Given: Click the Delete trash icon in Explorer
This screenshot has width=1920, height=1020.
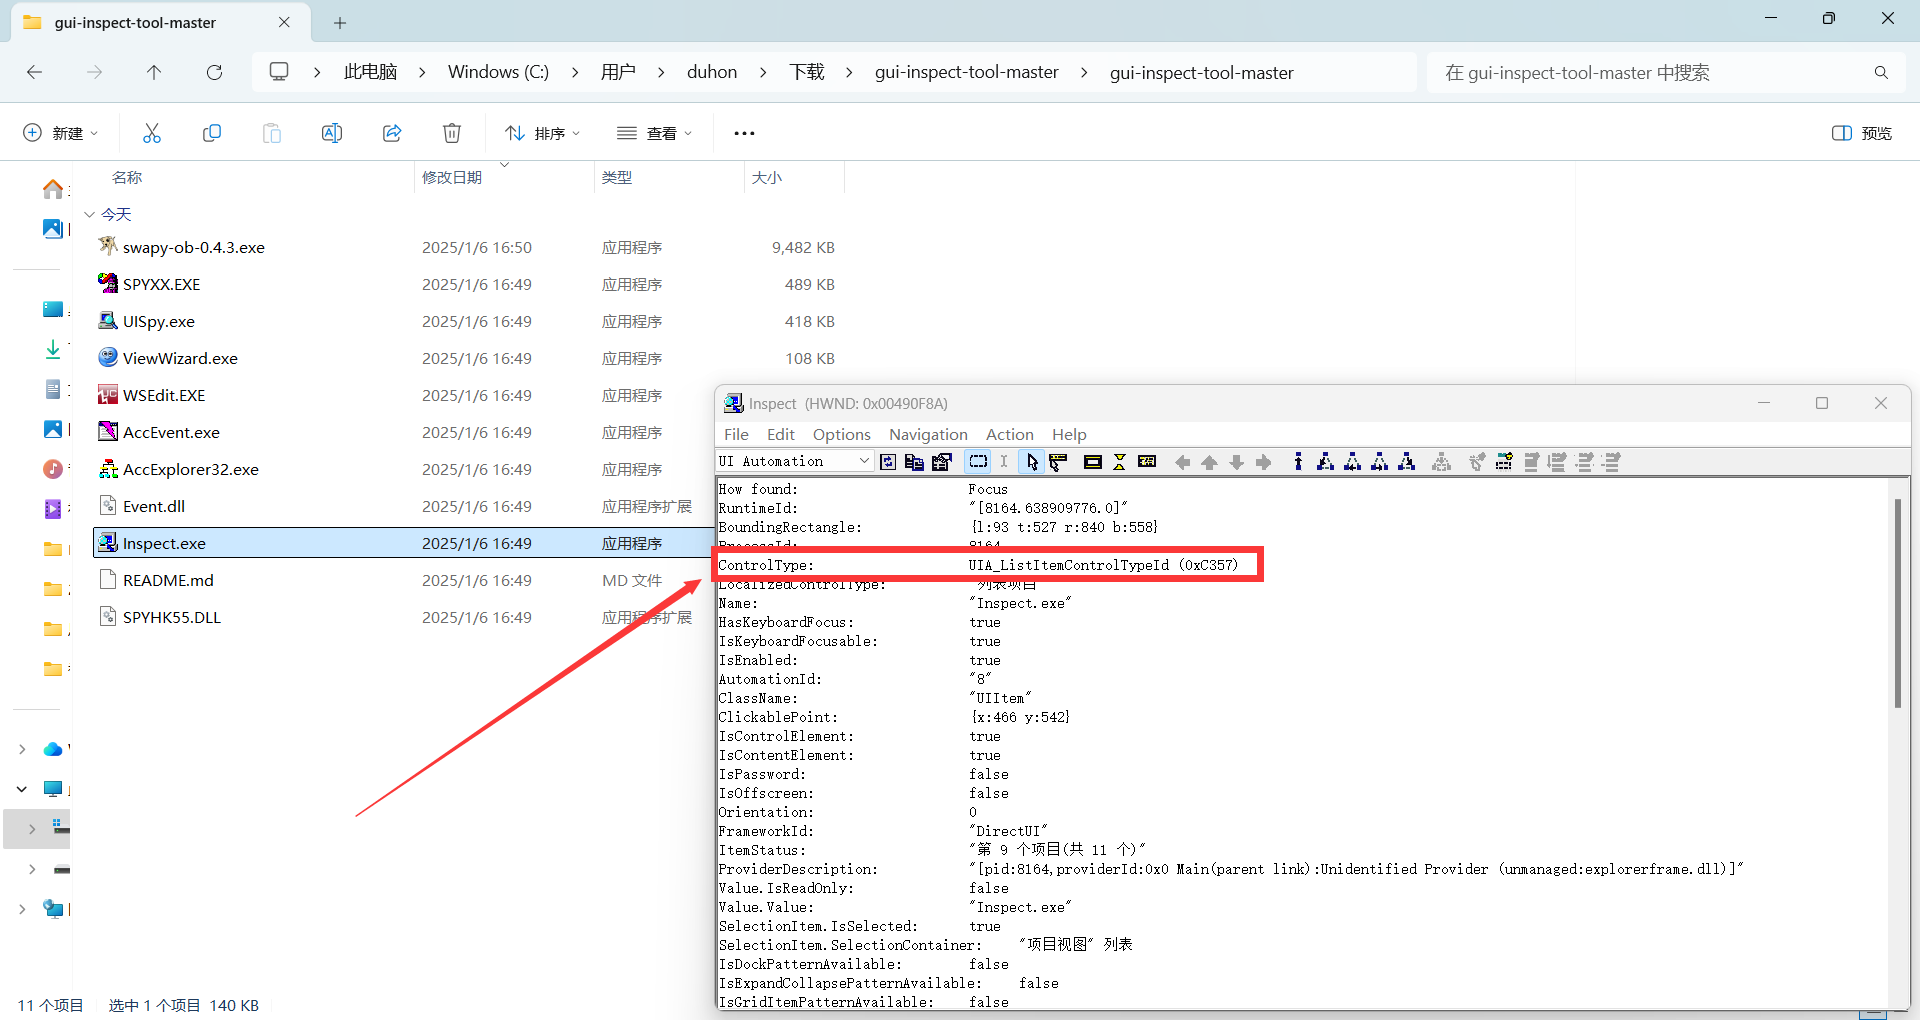Looking at the screenshot, I should click(452, 133).
